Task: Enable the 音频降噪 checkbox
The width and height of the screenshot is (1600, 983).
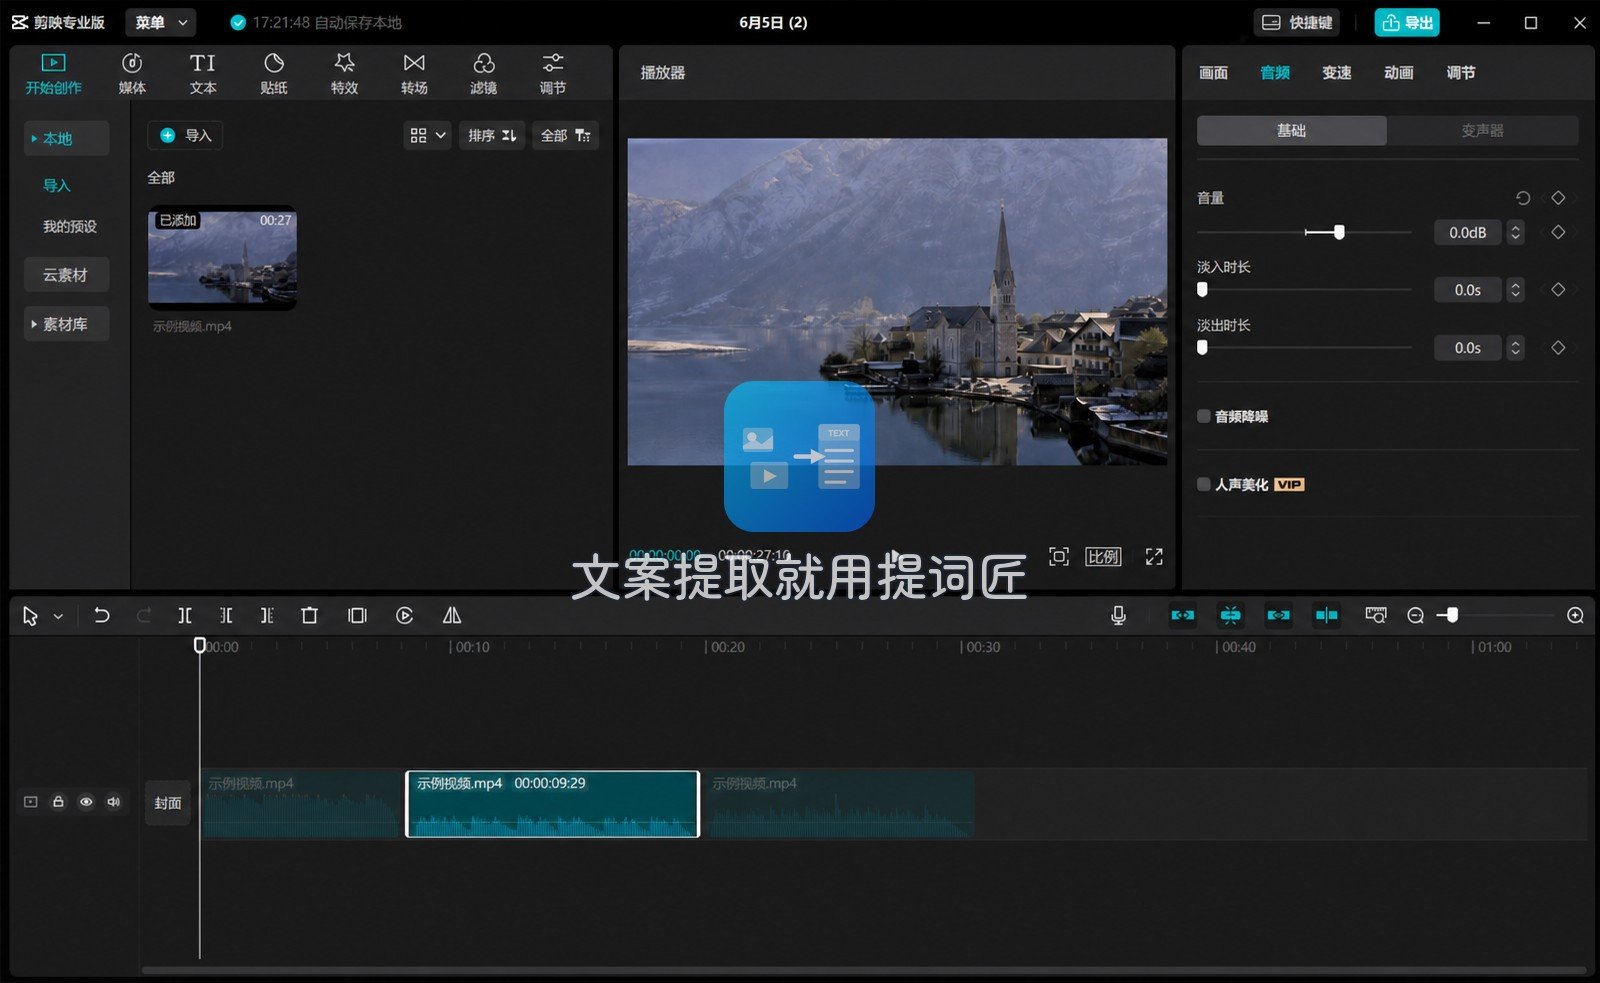Action: click(1204, 416)
